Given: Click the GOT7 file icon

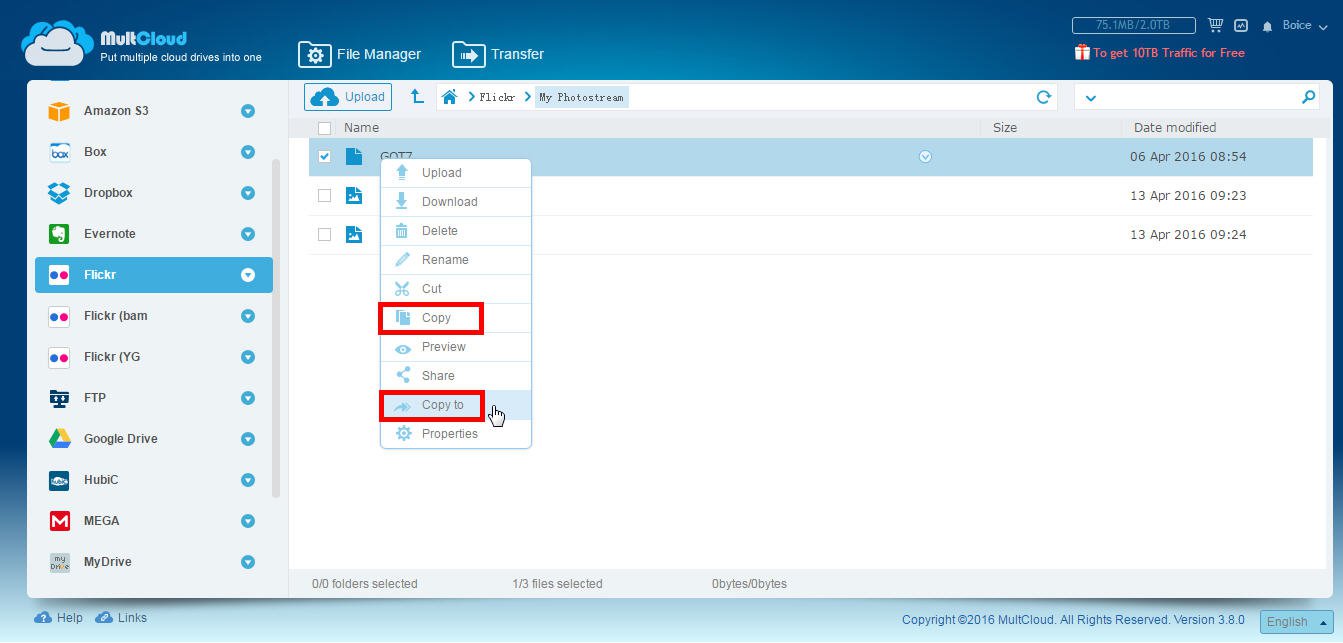Looking at the screenshot, I should (354, 156).
